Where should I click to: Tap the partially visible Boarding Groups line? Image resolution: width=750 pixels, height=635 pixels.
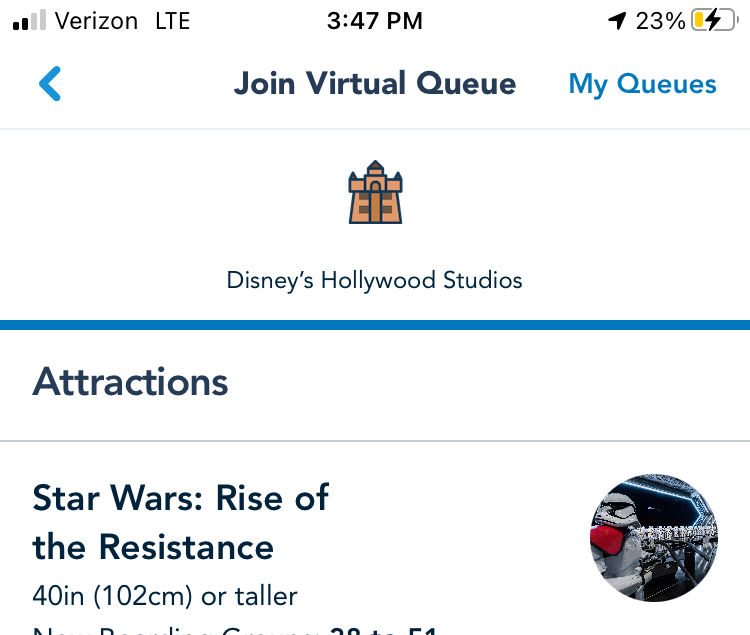point(235,630)
